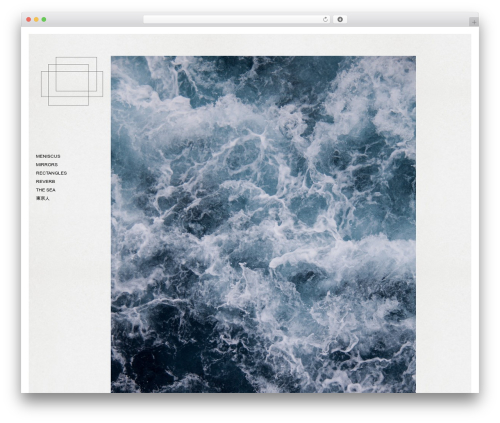The height and width of the screenshot is (423, 500).
Task: Open the REVERB gallery link
Action: [45, 181]
